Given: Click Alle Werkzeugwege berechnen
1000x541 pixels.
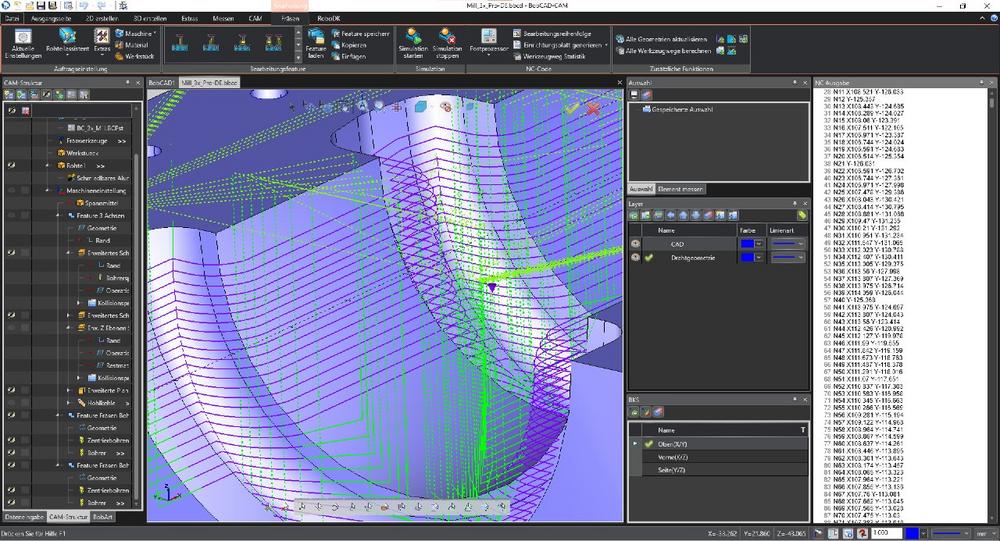Looking at the screenshot, I should pos(667,50).
